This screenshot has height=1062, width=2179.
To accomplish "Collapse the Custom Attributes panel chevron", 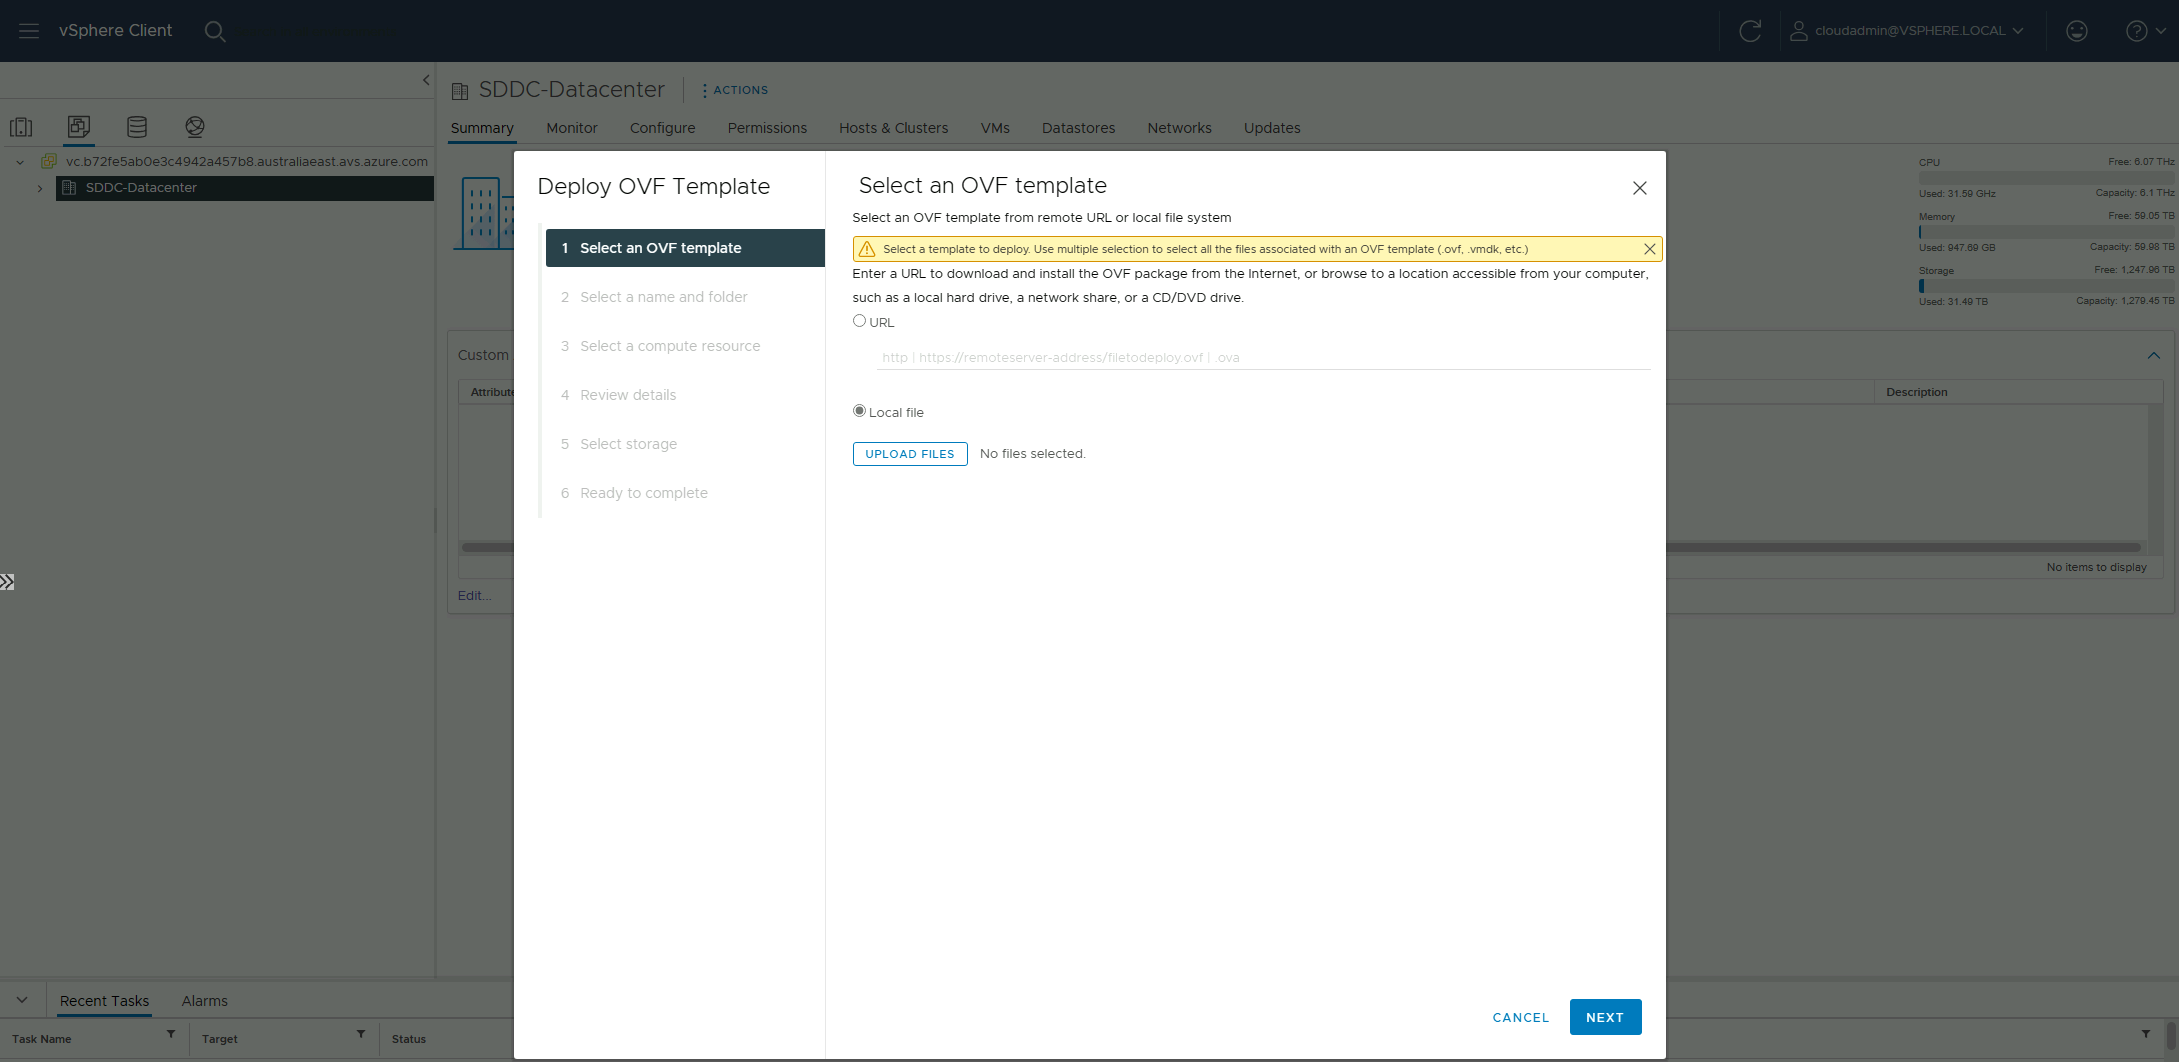I will [2153, 356].
